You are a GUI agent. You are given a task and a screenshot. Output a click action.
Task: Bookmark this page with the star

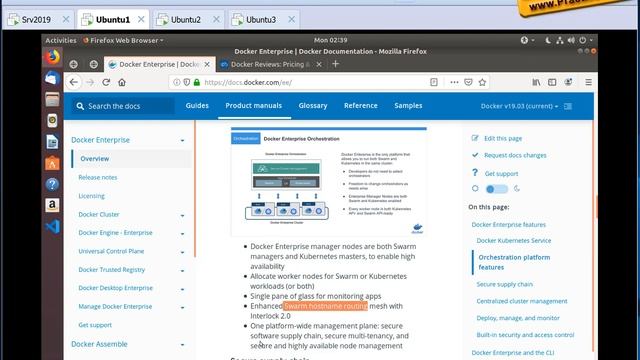[482, 82]
